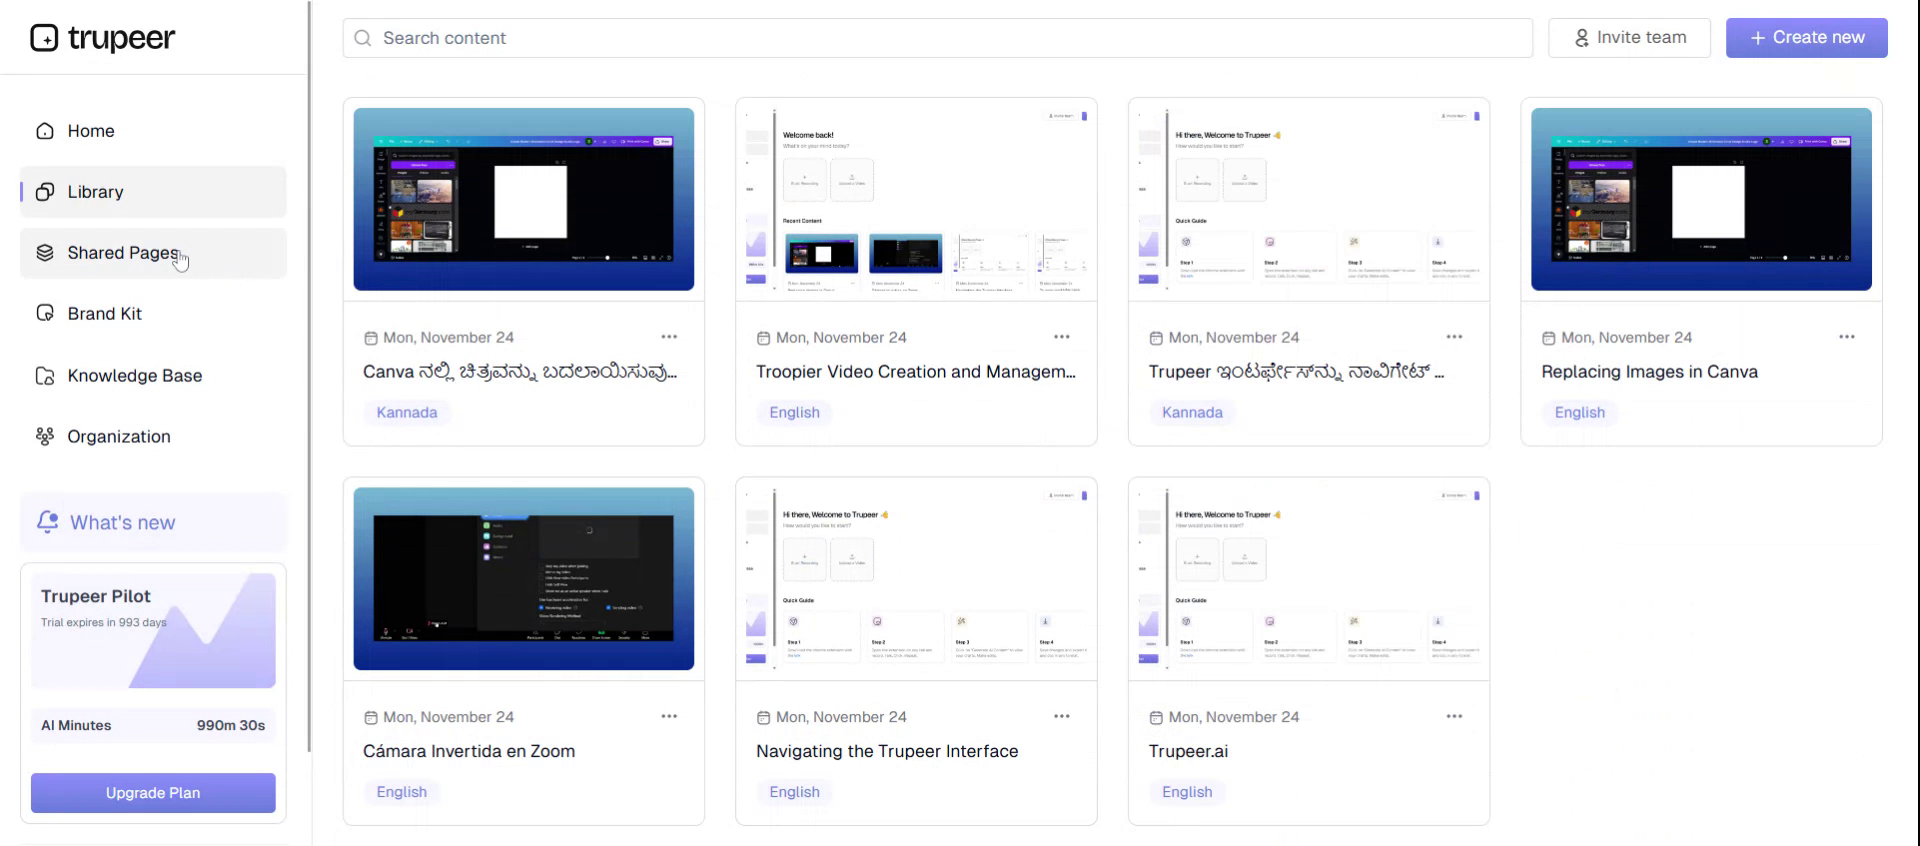Click Trial expires in 993 days text
This screenshot has height=846, width=1920.
103,622
